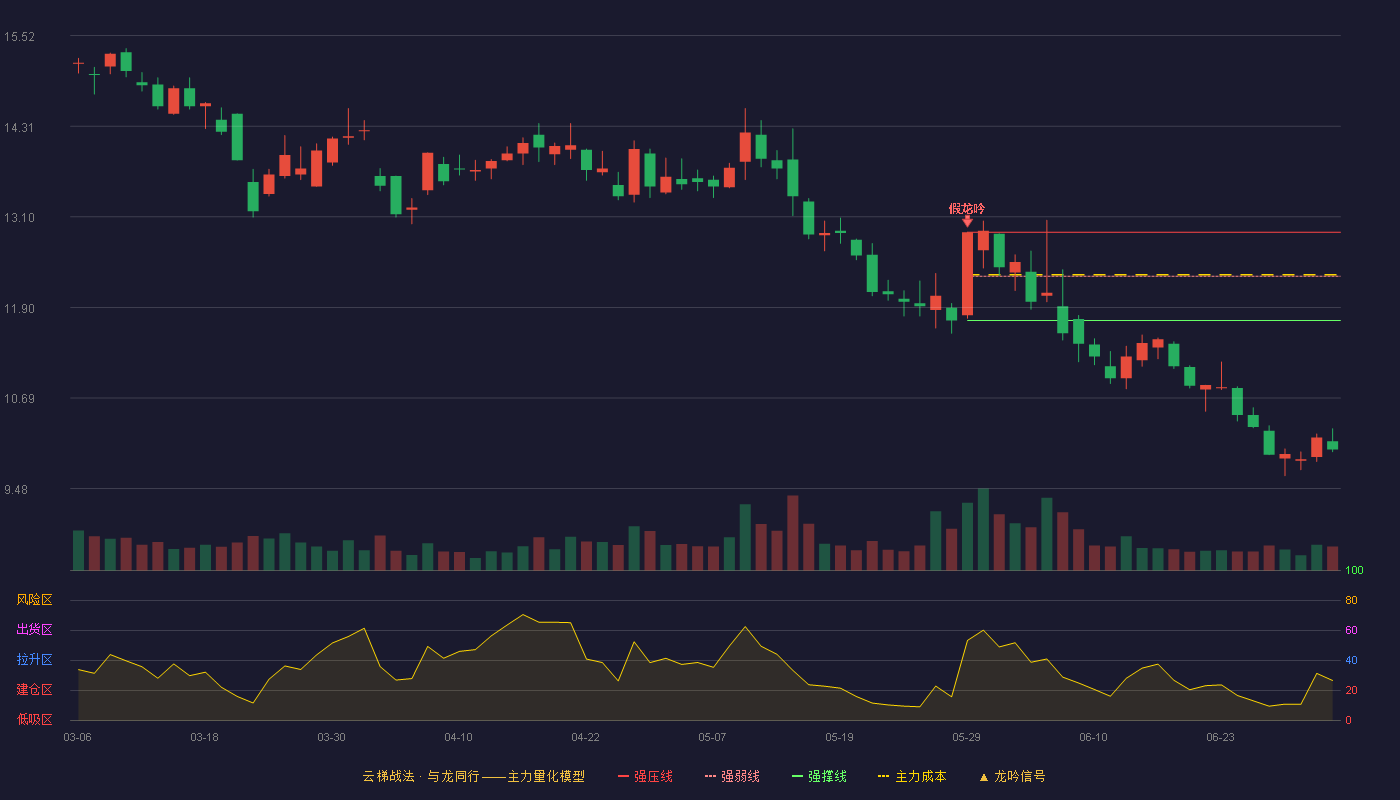Click the 60 indicator scale value
Image resolution: width=1400 pixels, height=800 pixels.
1351,631
